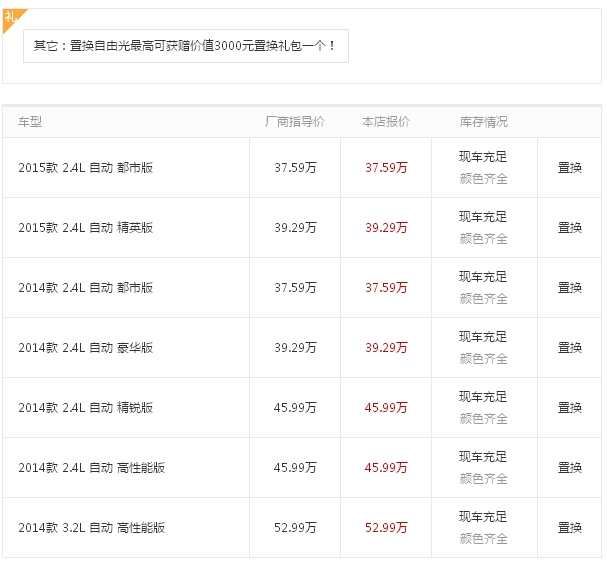Click 置换 for 2015款 2.4L 自动 精英版
Viewport: 607px width, 565px height.
click(569, 228)
